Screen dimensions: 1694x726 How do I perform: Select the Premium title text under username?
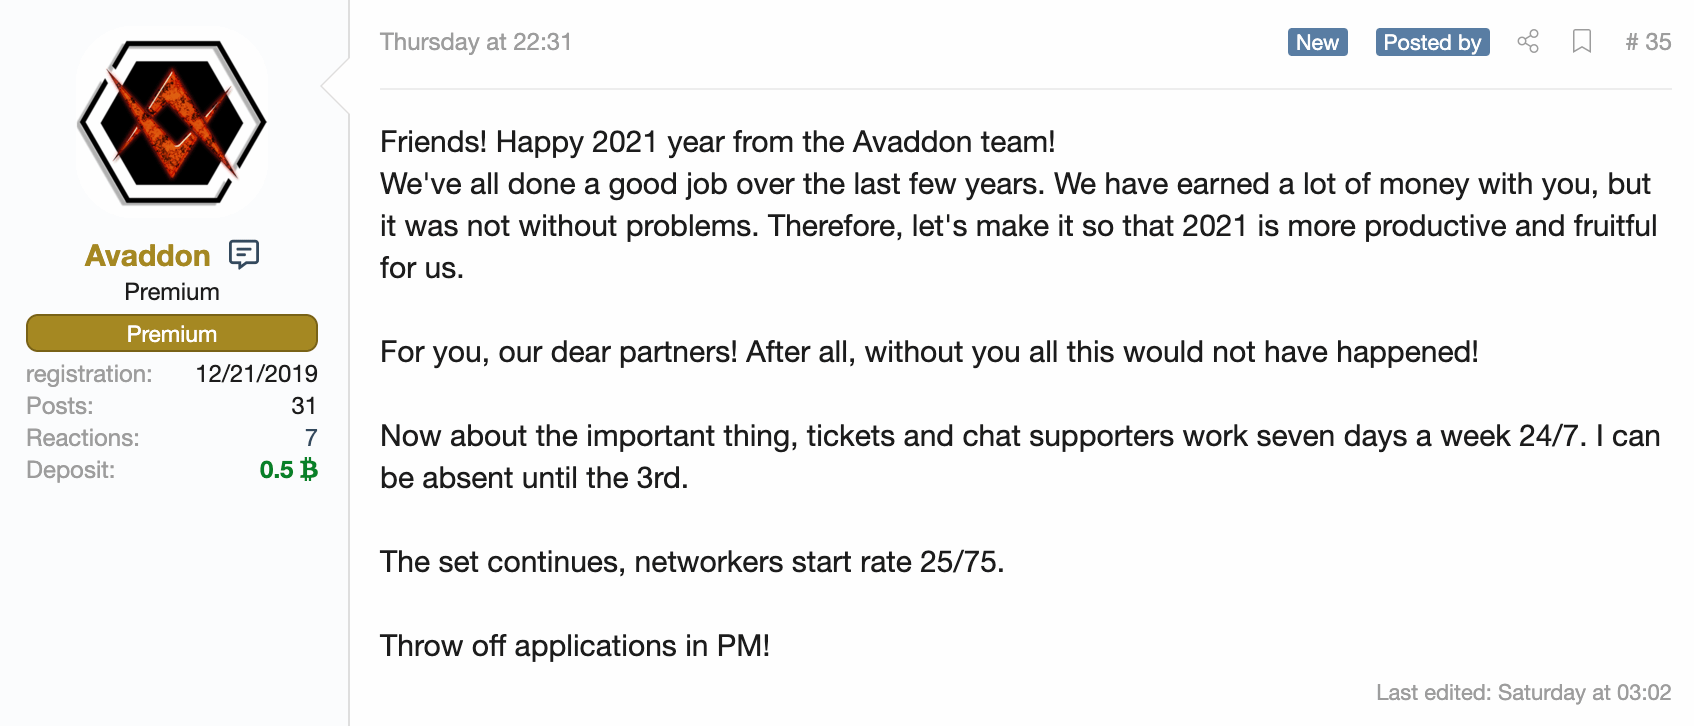tap(172, 292)
